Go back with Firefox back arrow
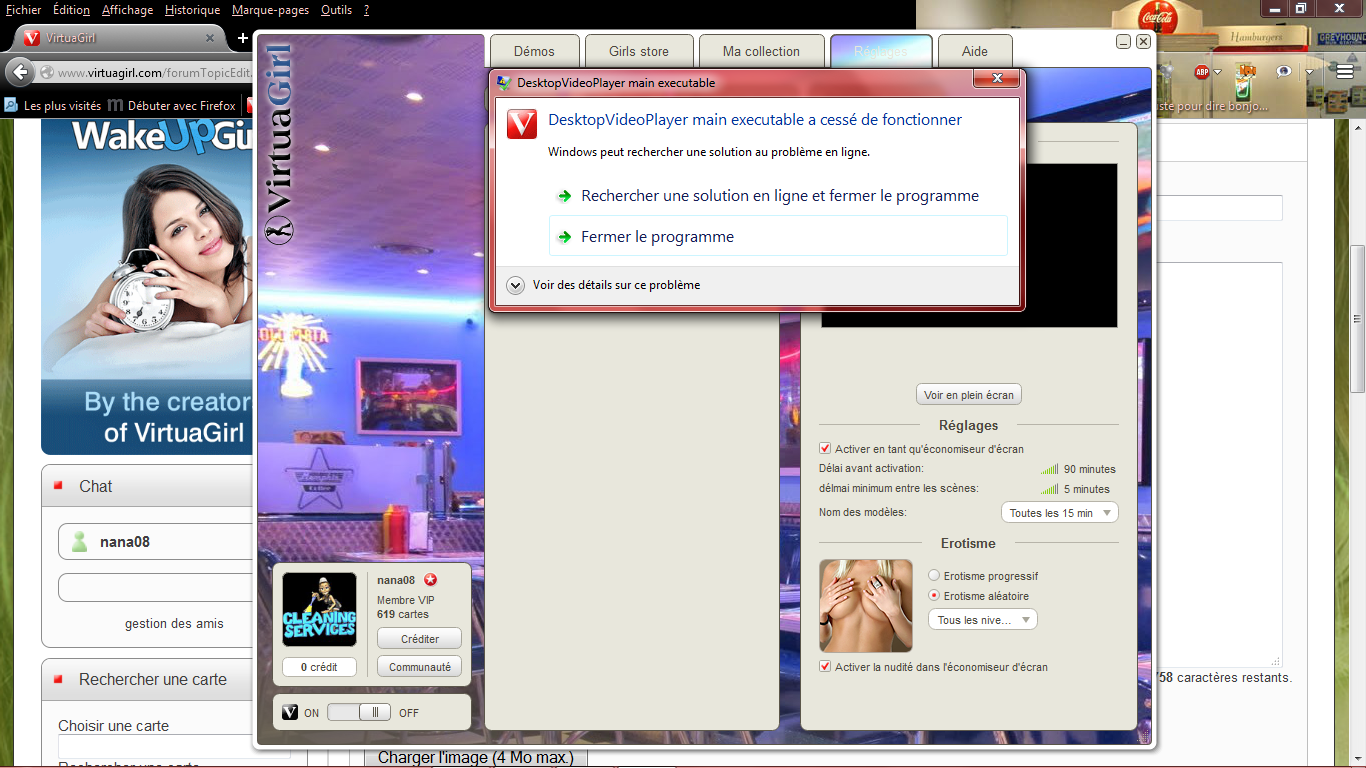This screenshot has width=1366, height=768. click(x=20, y=72)
